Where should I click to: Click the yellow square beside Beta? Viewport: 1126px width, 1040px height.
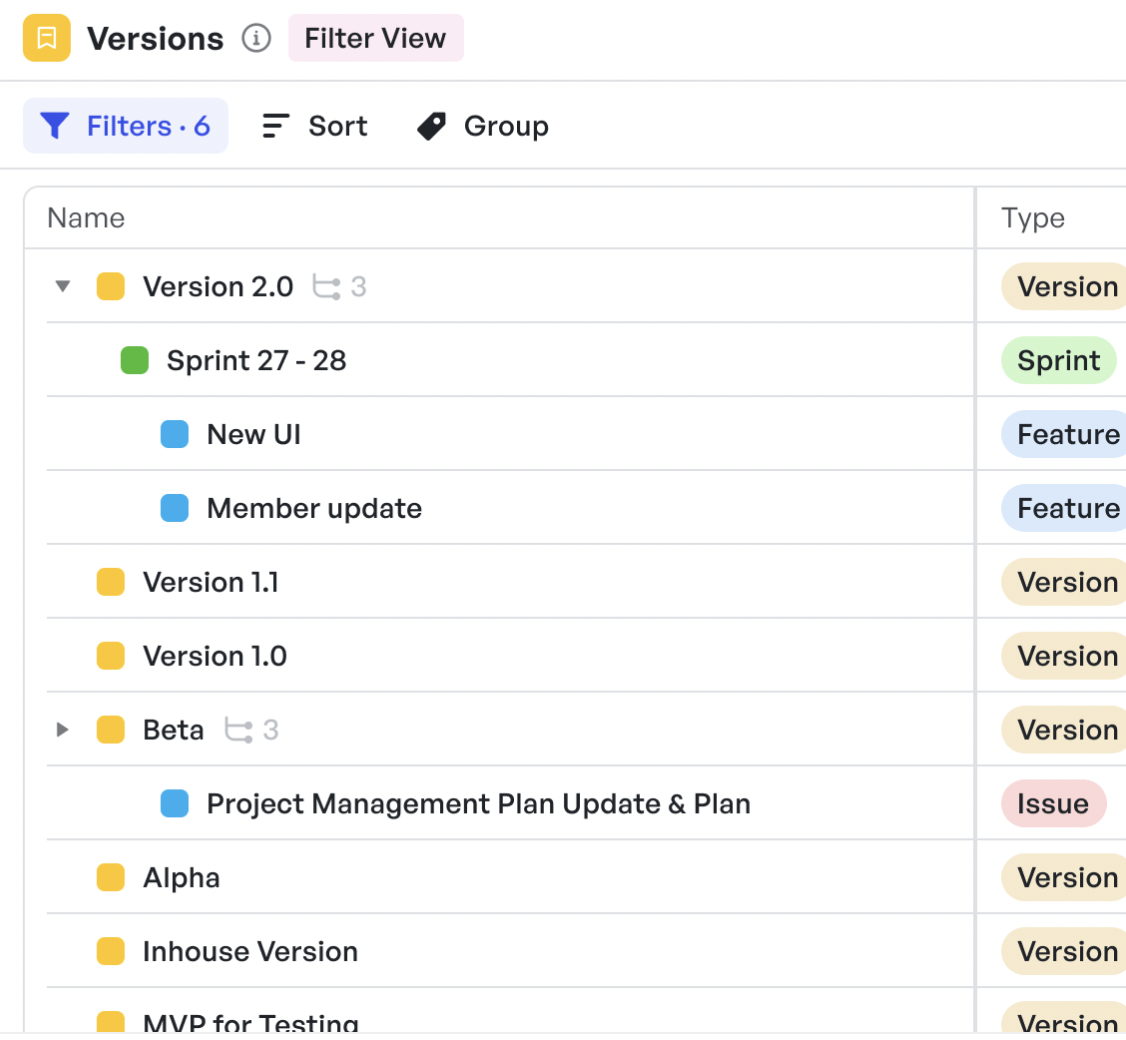[111, 730]
